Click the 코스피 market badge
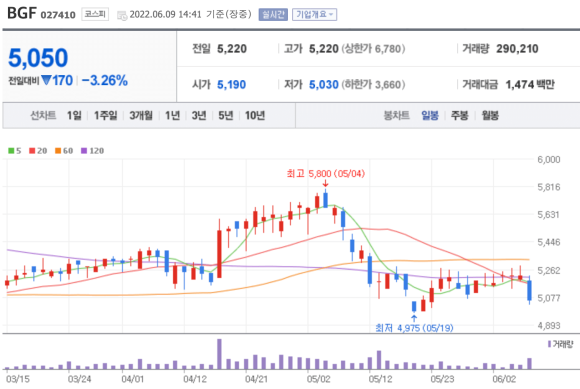Viewport: 580px width, 389px height. click(x=95, y=14)
